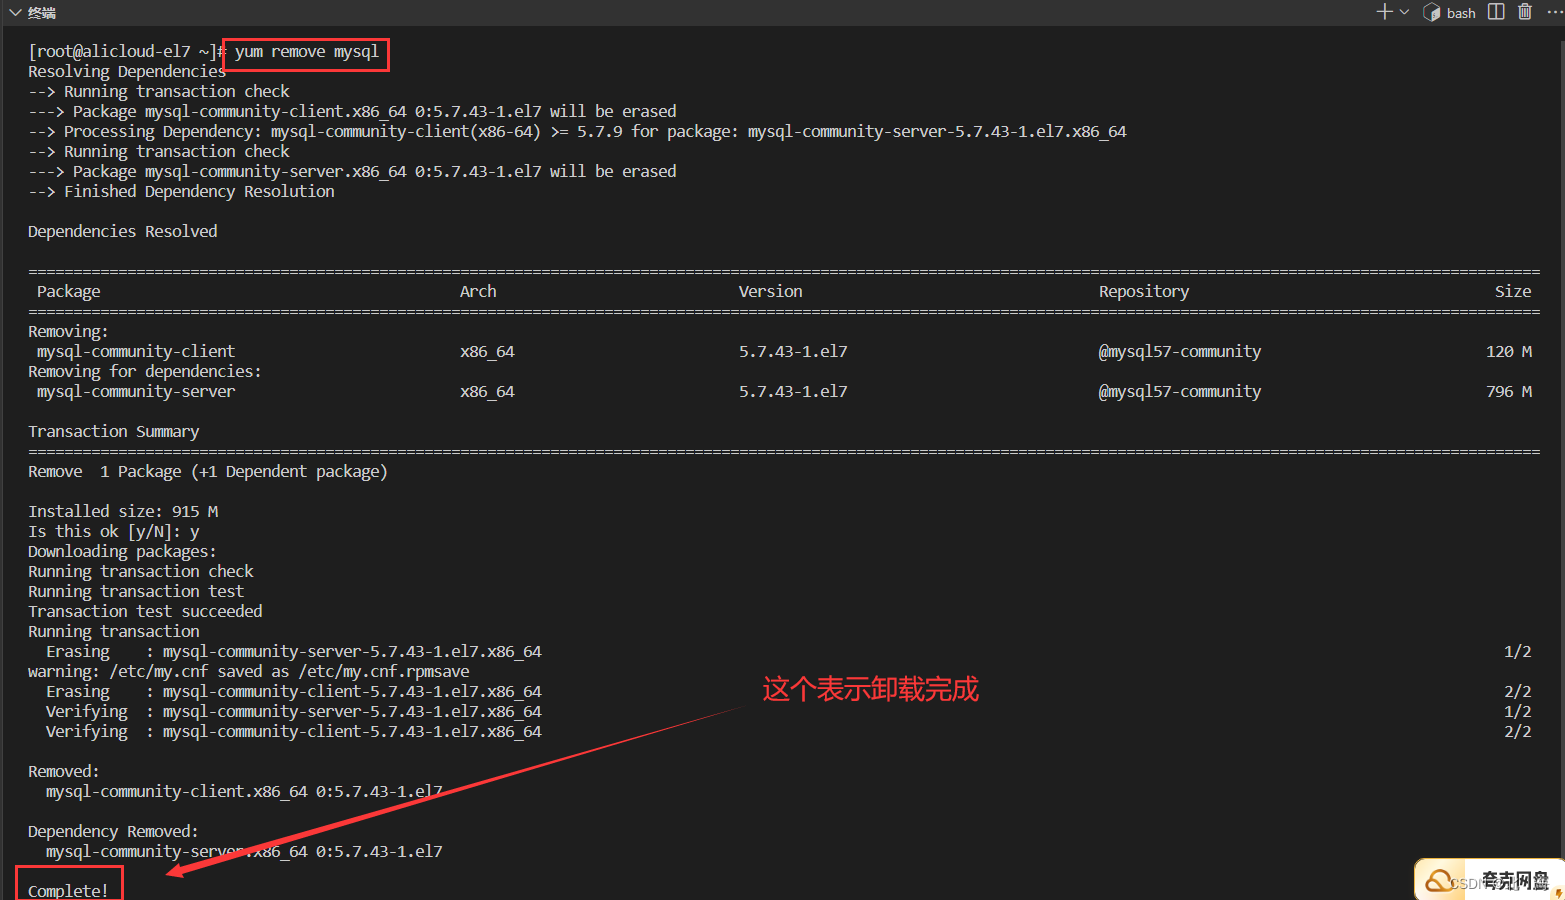Click the 'Removed:' label
1565x900 pixels.
tap(63, 771)
